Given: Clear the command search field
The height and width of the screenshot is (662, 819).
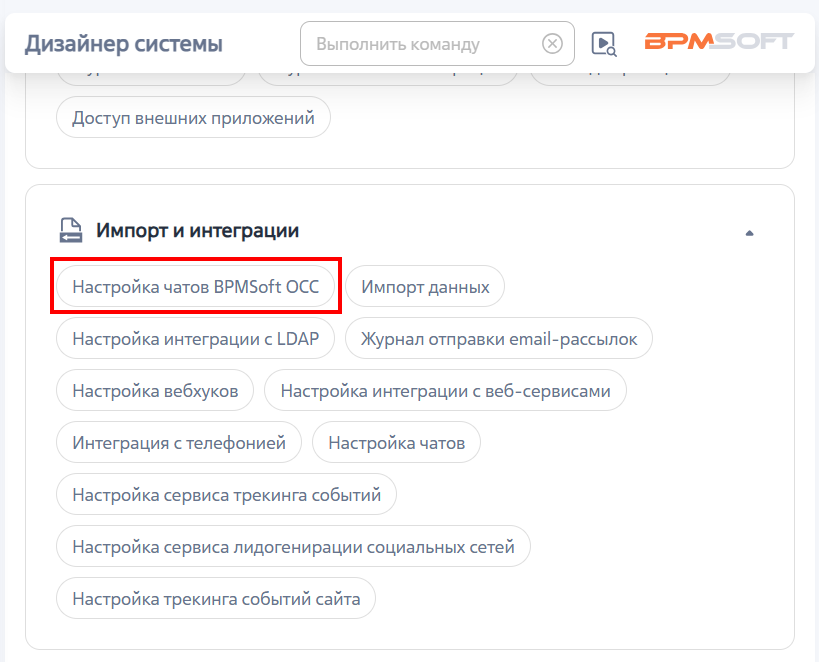Looking at the screenshot, I should tap(552, 43).
